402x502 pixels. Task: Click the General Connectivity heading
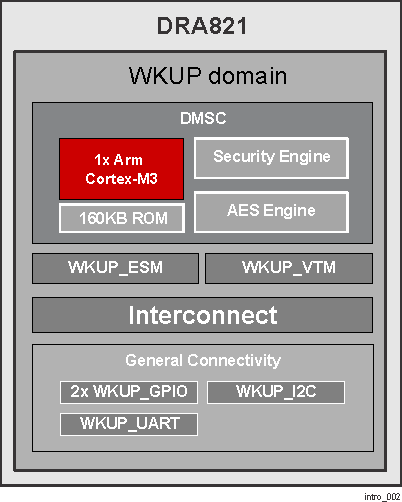(x=203, y=360)
